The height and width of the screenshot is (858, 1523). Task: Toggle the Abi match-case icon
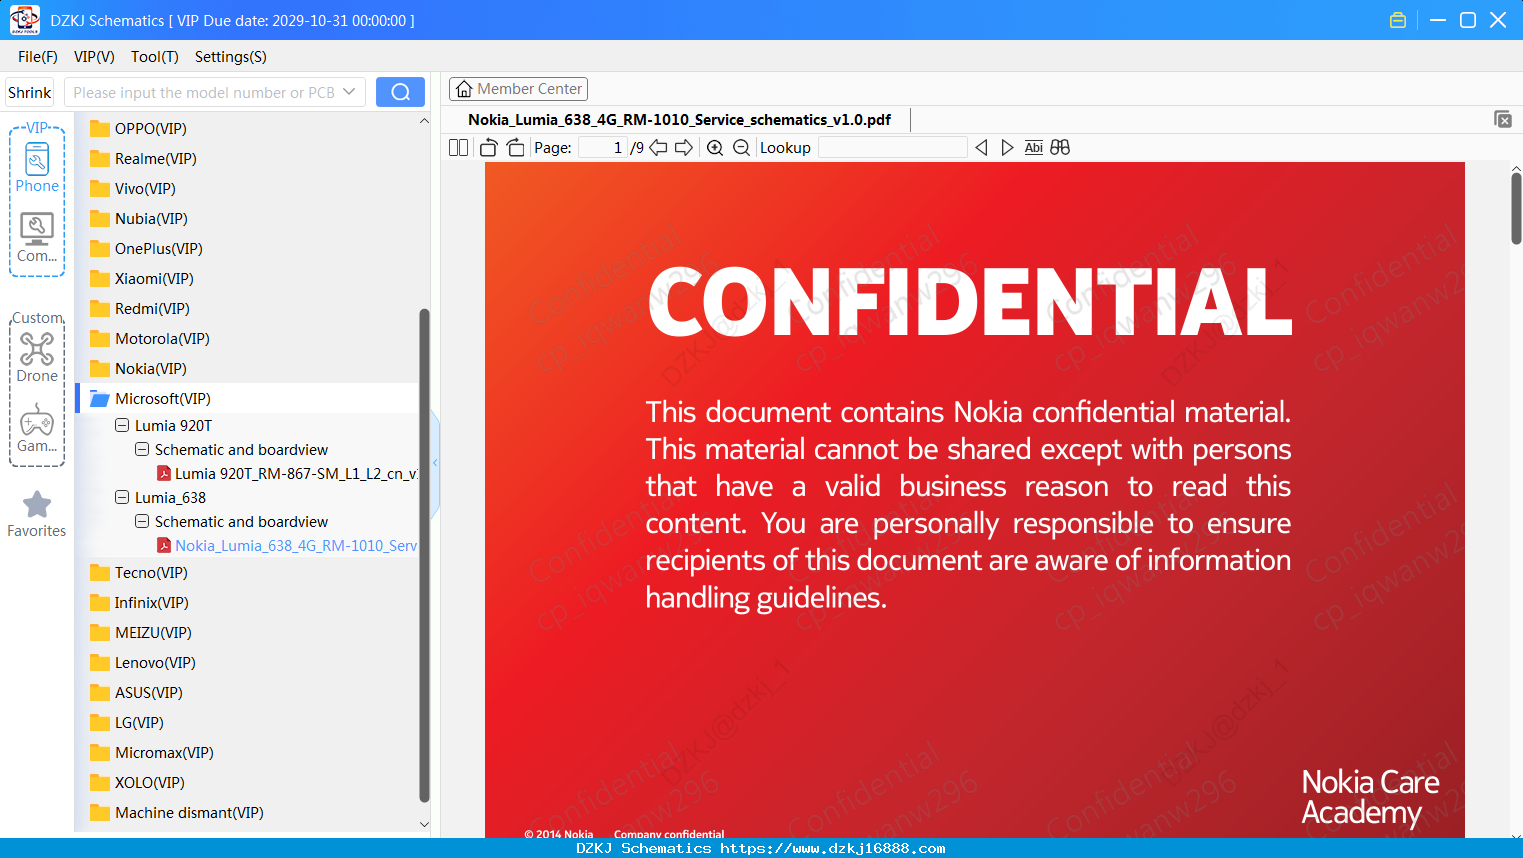1034,148
